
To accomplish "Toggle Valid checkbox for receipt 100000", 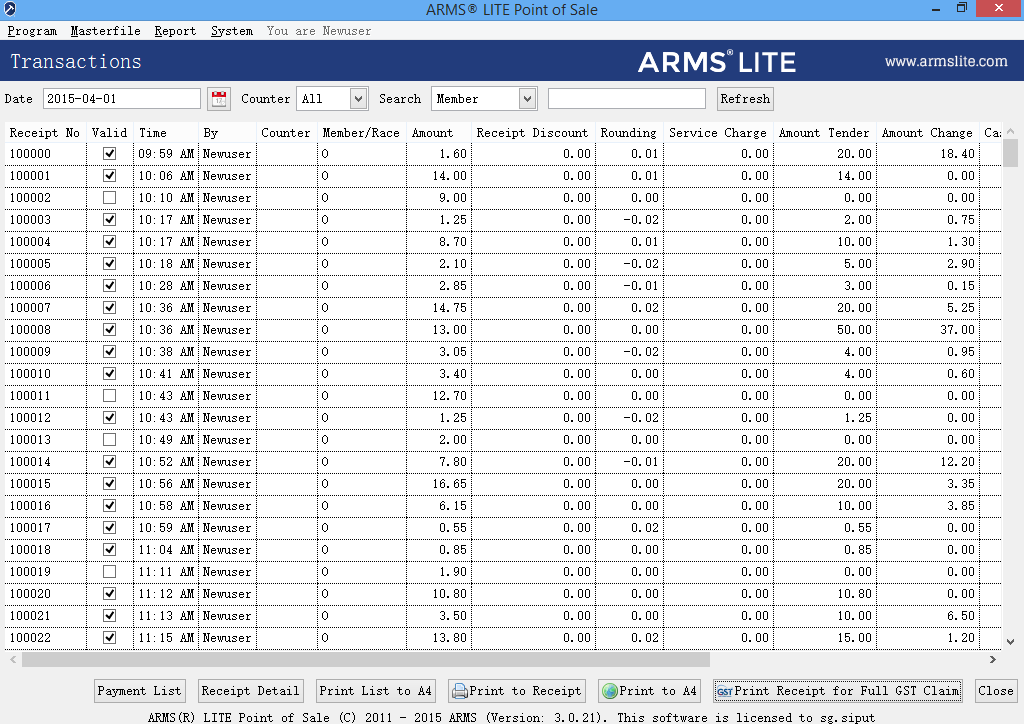I will pyautogui.click(x=109, y=153).
